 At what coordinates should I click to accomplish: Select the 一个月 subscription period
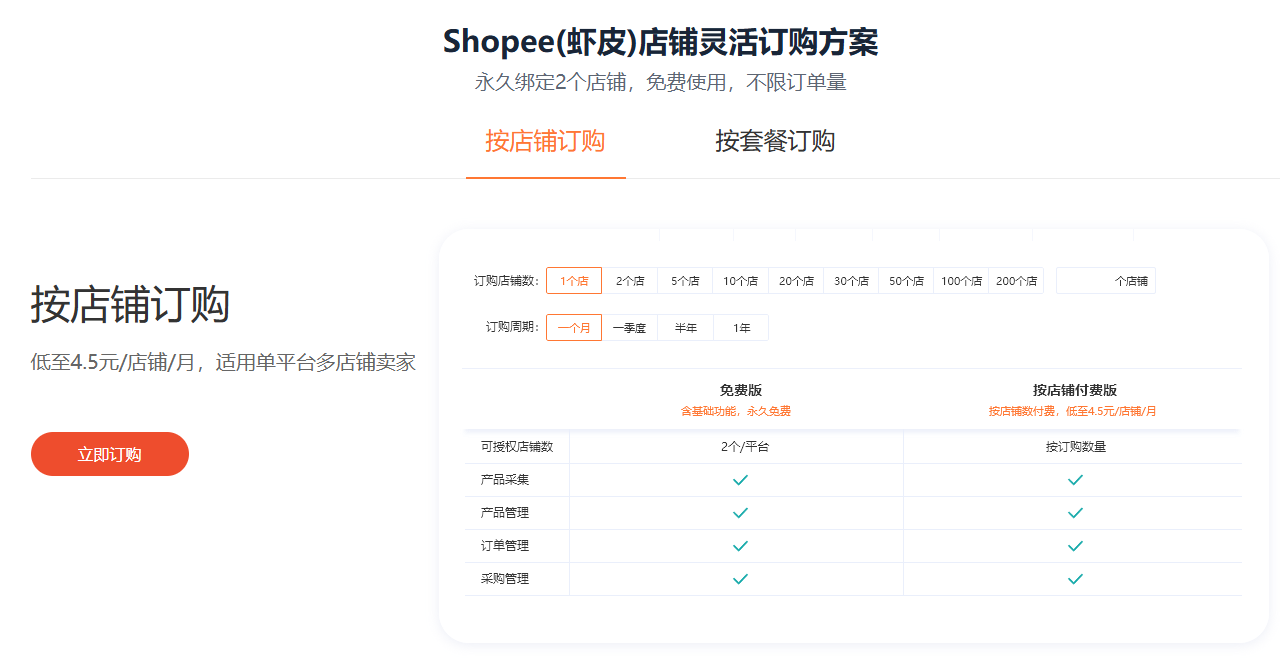pos(574,328)
